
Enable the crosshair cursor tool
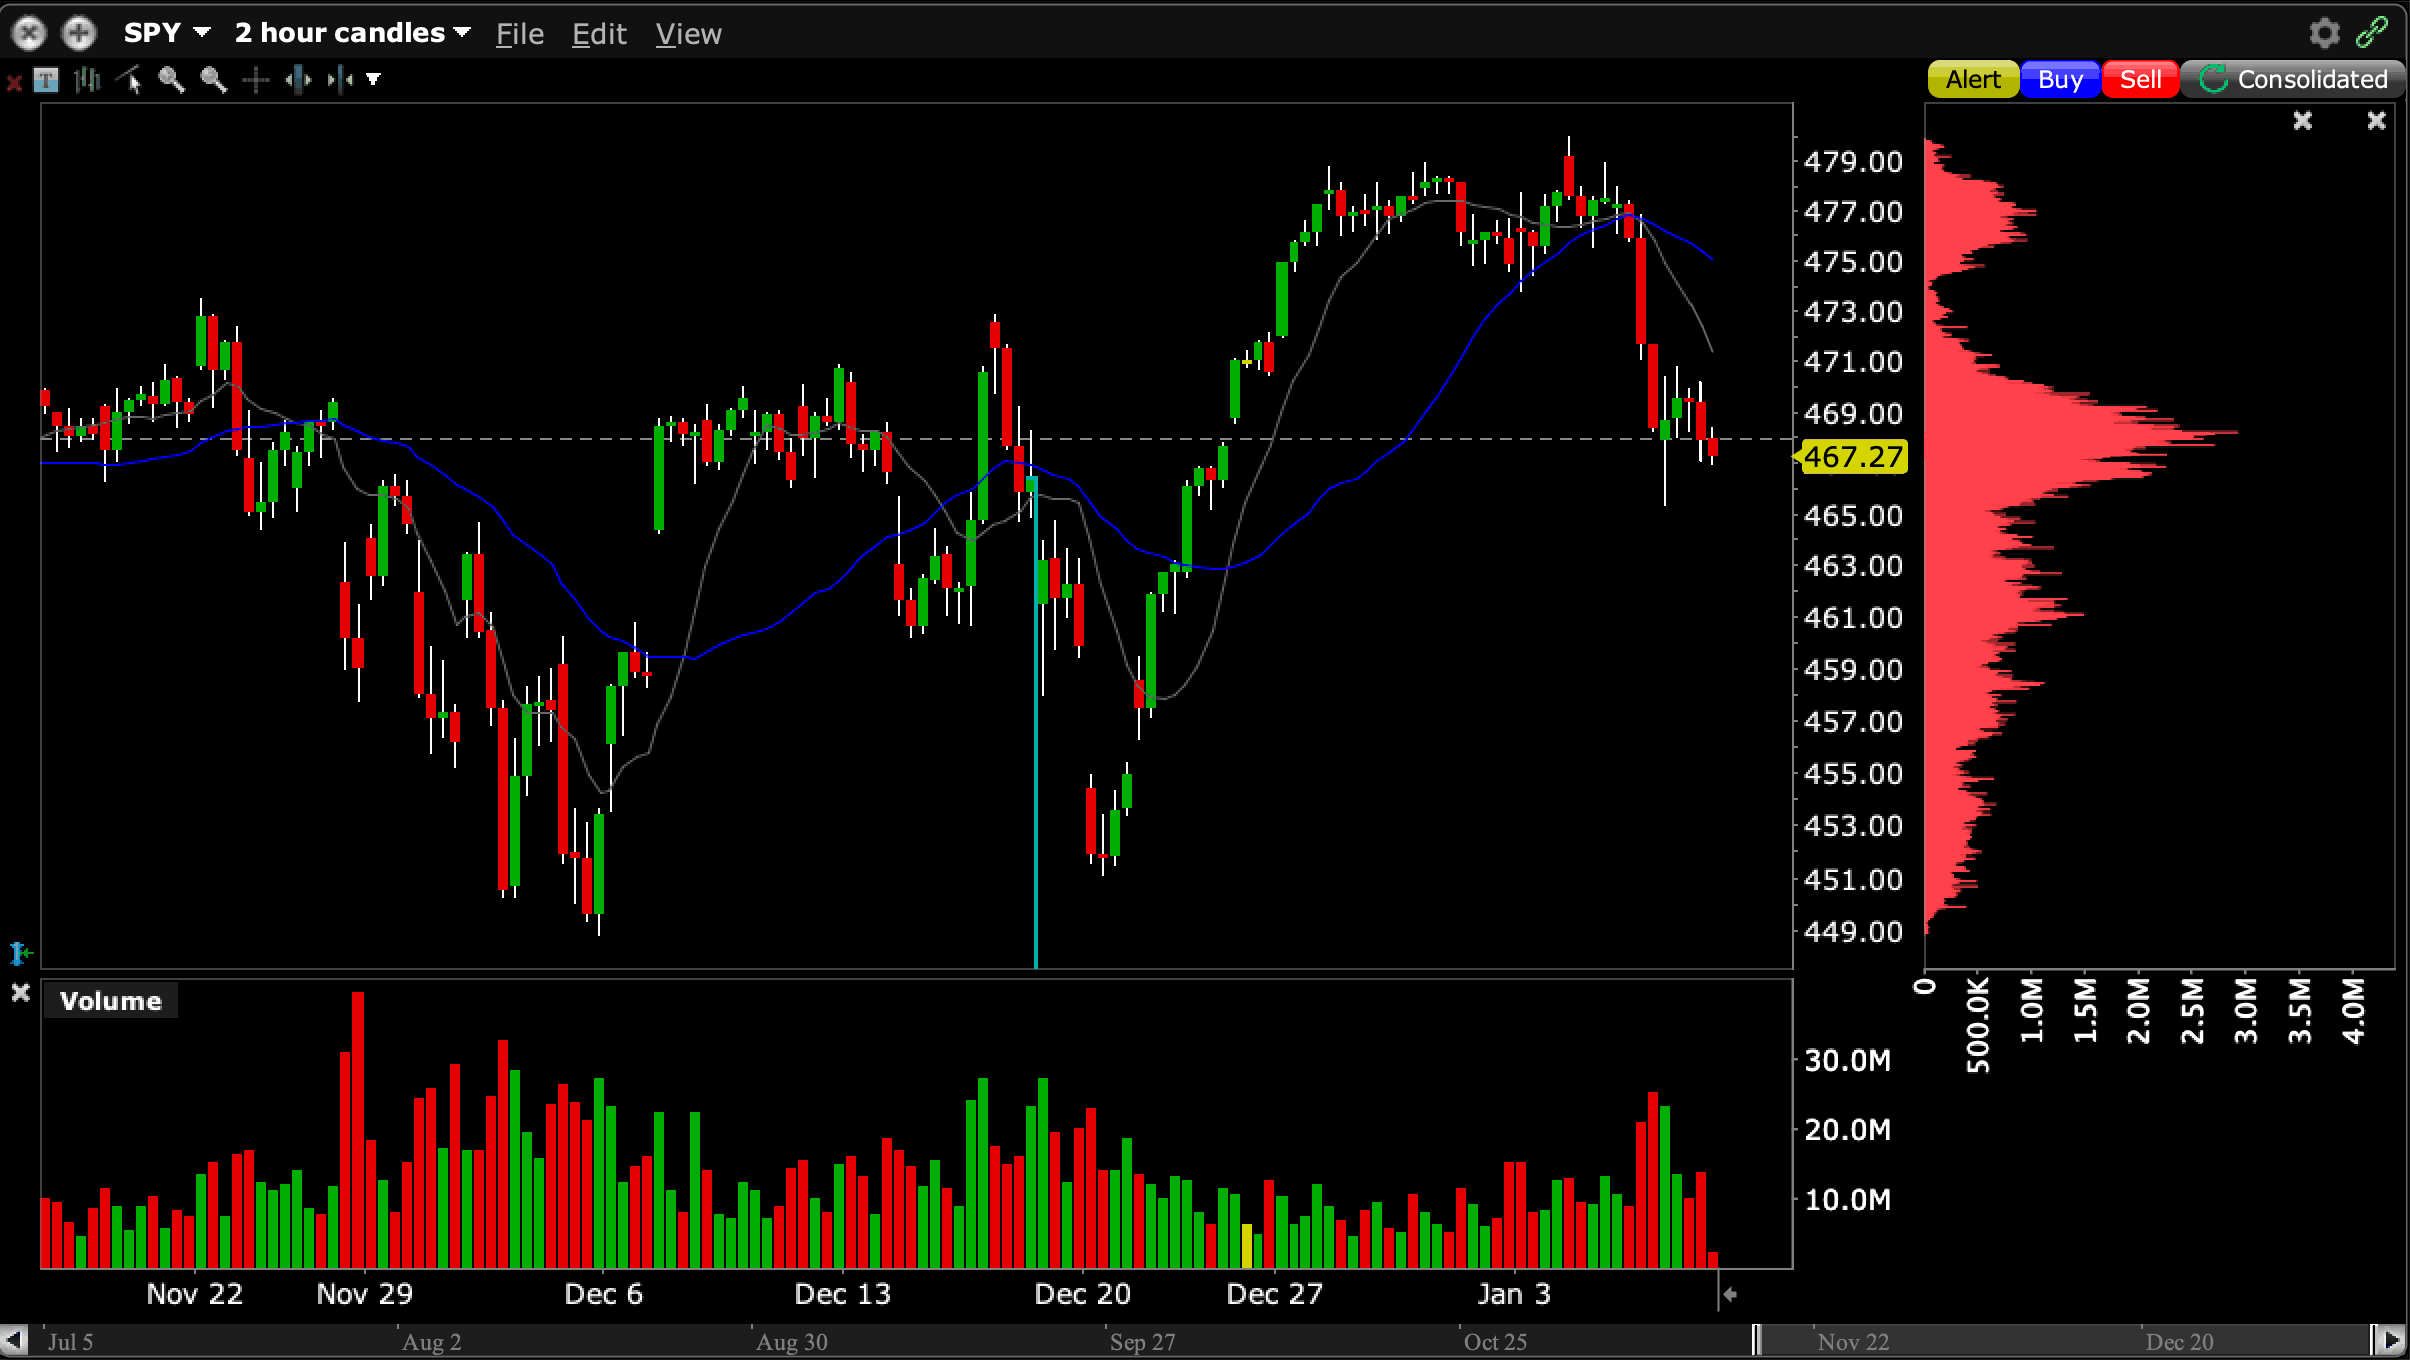point(256,80)
